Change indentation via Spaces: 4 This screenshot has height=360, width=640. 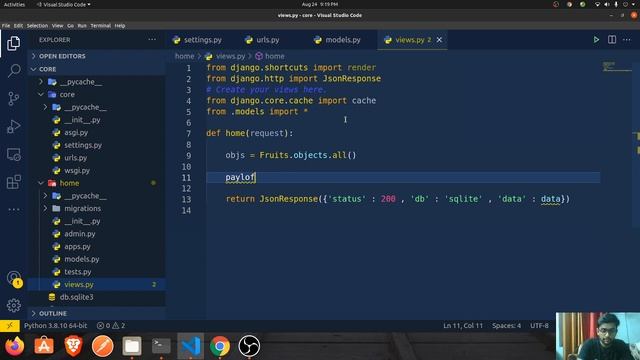pyautogui.click(x=506, y=325)
